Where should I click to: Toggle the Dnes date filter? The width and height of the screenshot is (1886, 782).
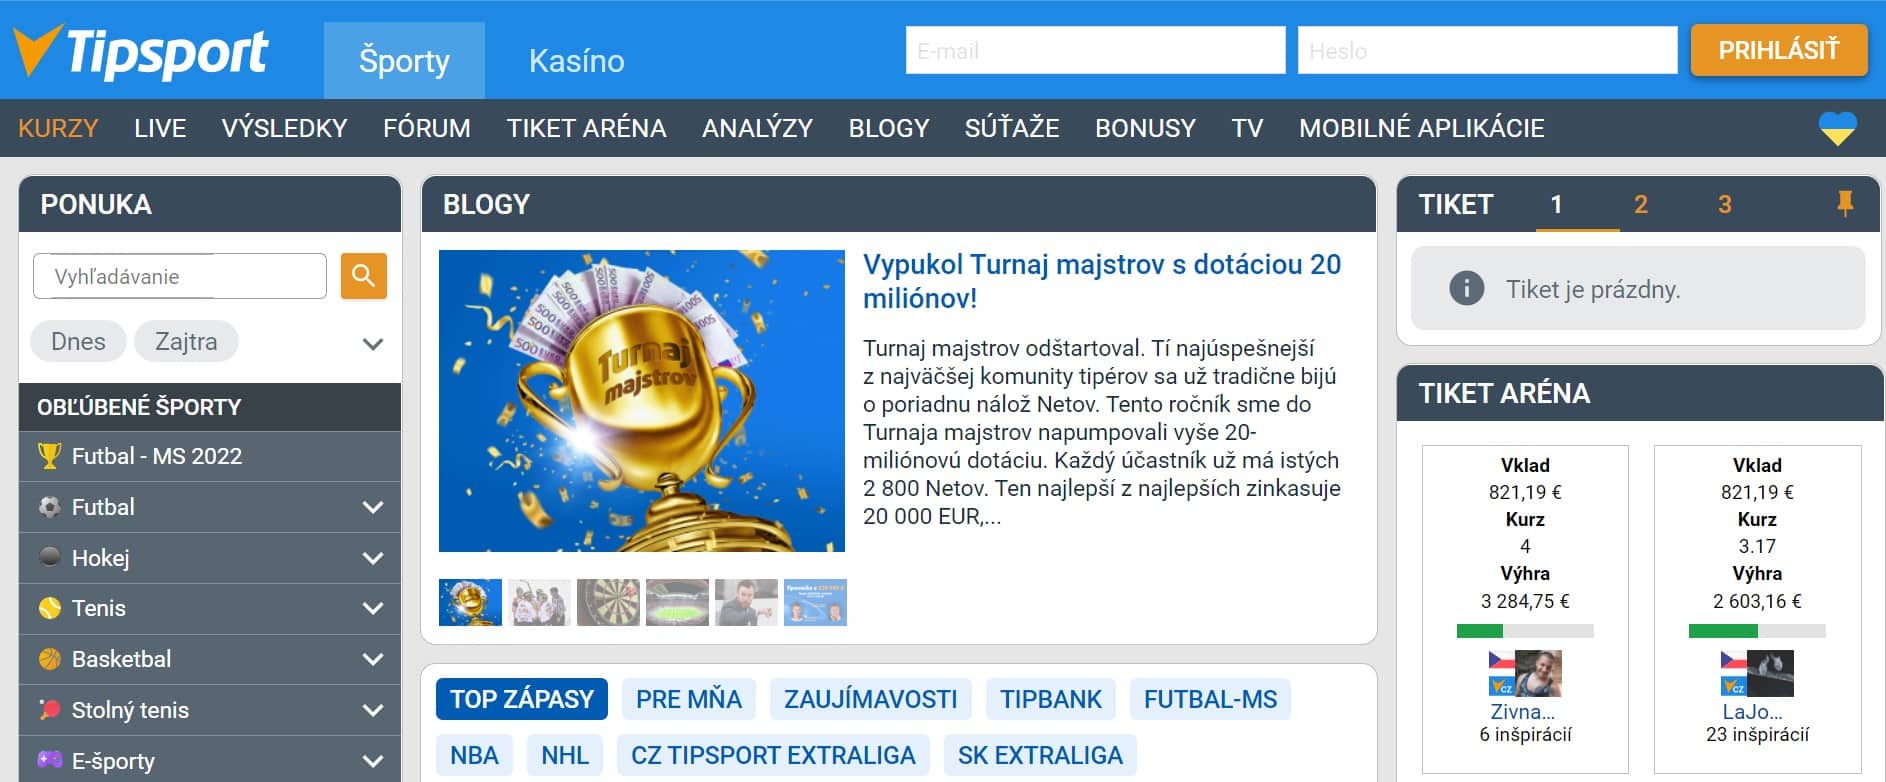pos(78,341)
